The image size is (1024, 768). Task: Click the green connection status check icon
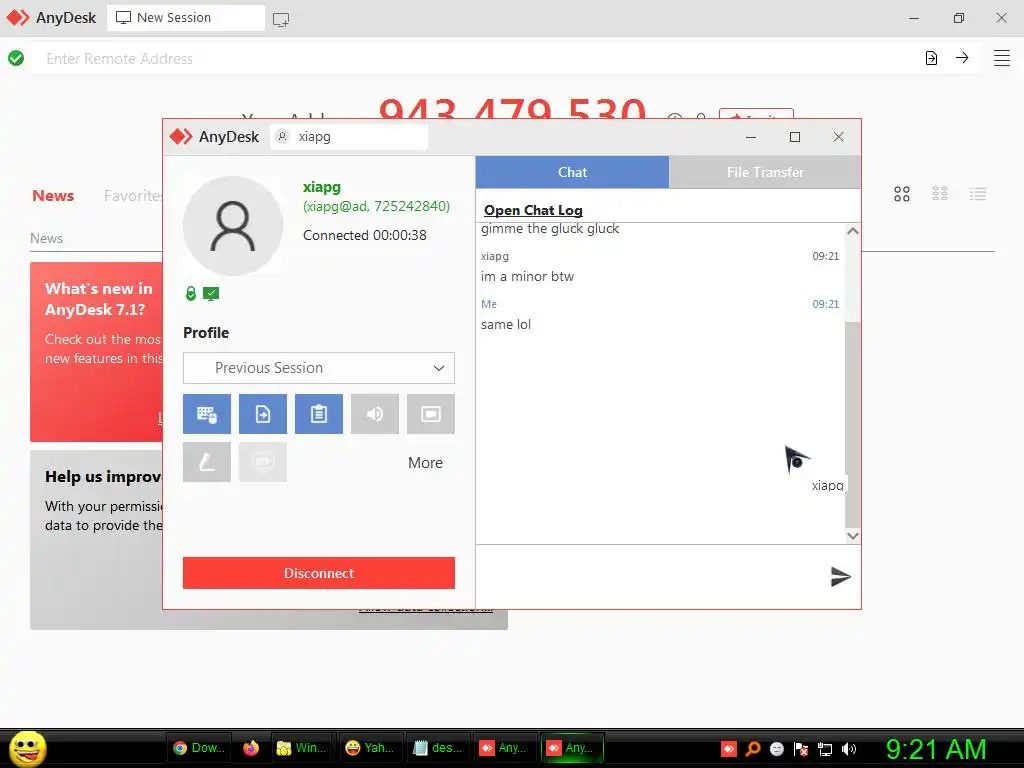16,58
